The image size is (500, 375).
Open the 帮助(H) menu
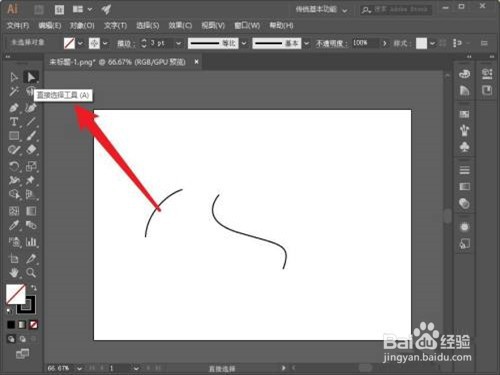[x=281, y=26]
